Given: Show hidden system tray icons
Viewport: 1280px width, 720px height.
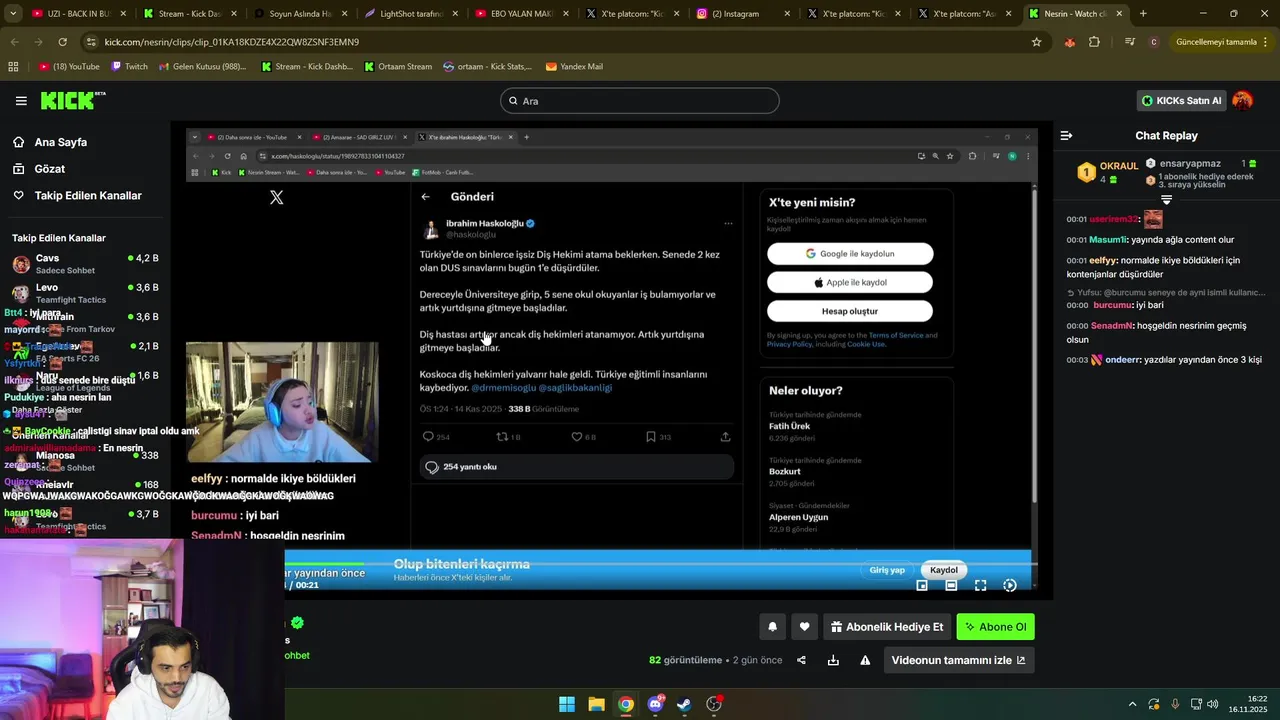Looking at the screenshot, I should (1132, 704).
